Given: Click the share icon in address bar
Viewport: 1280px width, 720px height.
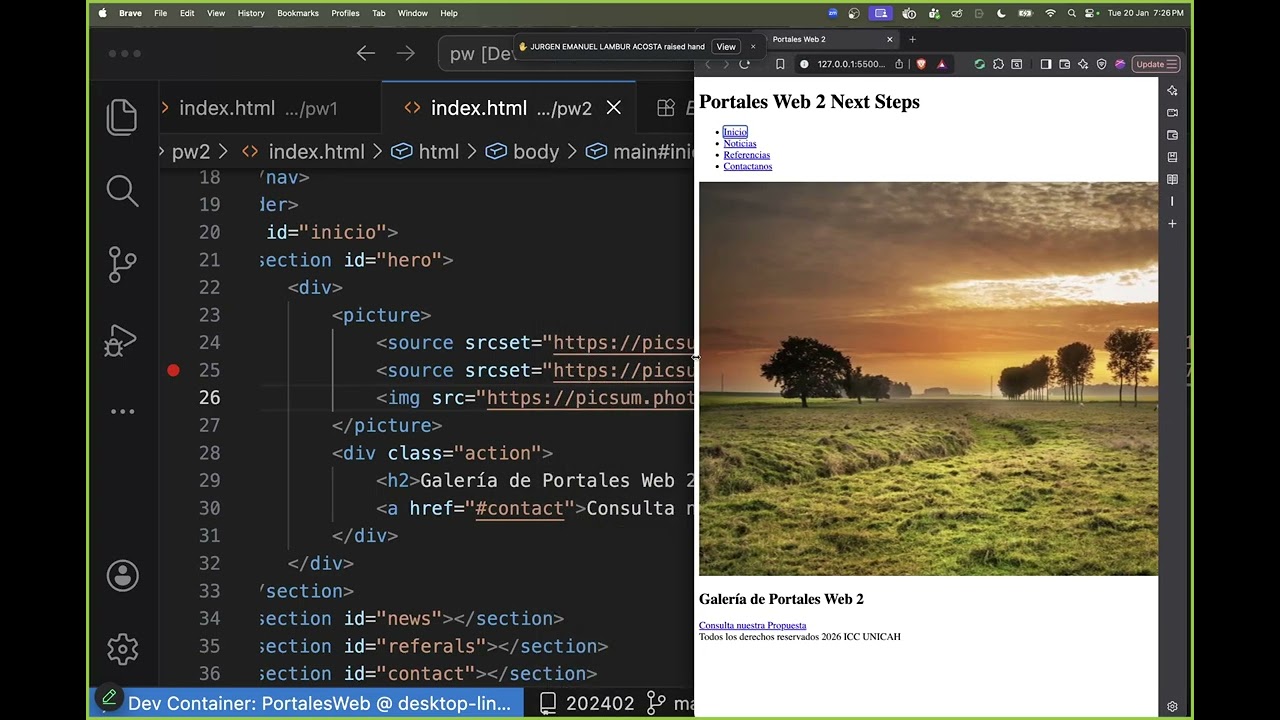Looking at the screenshot, I should coord(899,64).
